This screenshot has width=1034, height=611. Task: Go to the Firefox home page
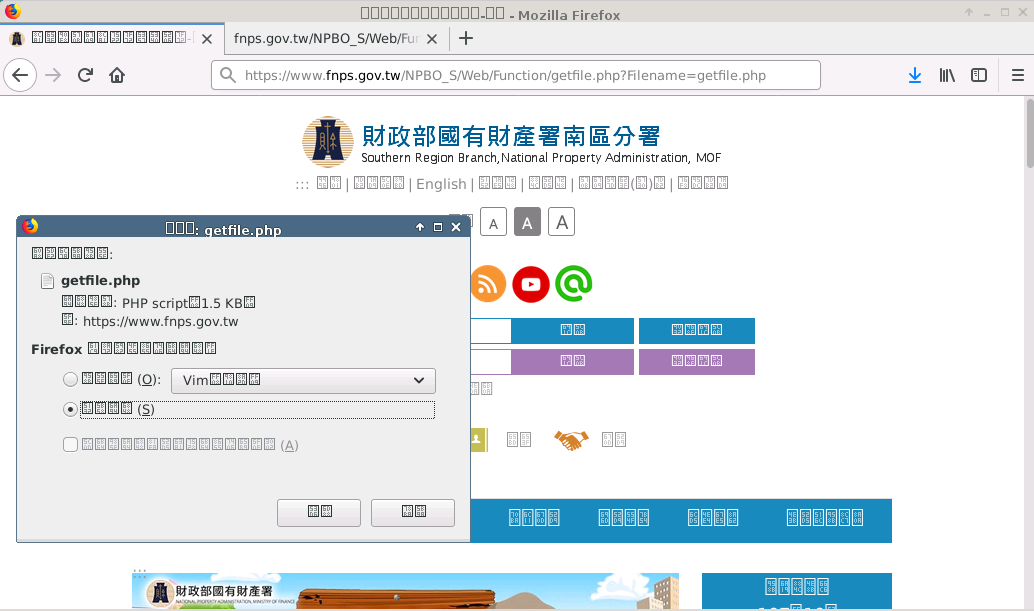point(117,75)
